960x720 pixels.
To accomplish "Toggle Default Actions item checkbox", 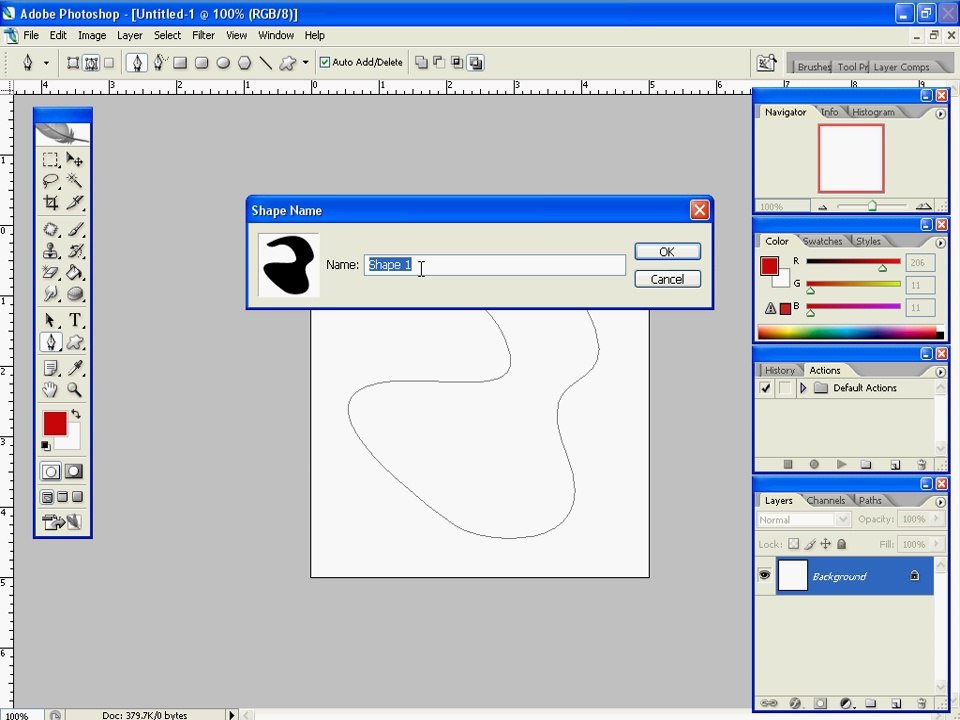I will [x=765, y=388].
